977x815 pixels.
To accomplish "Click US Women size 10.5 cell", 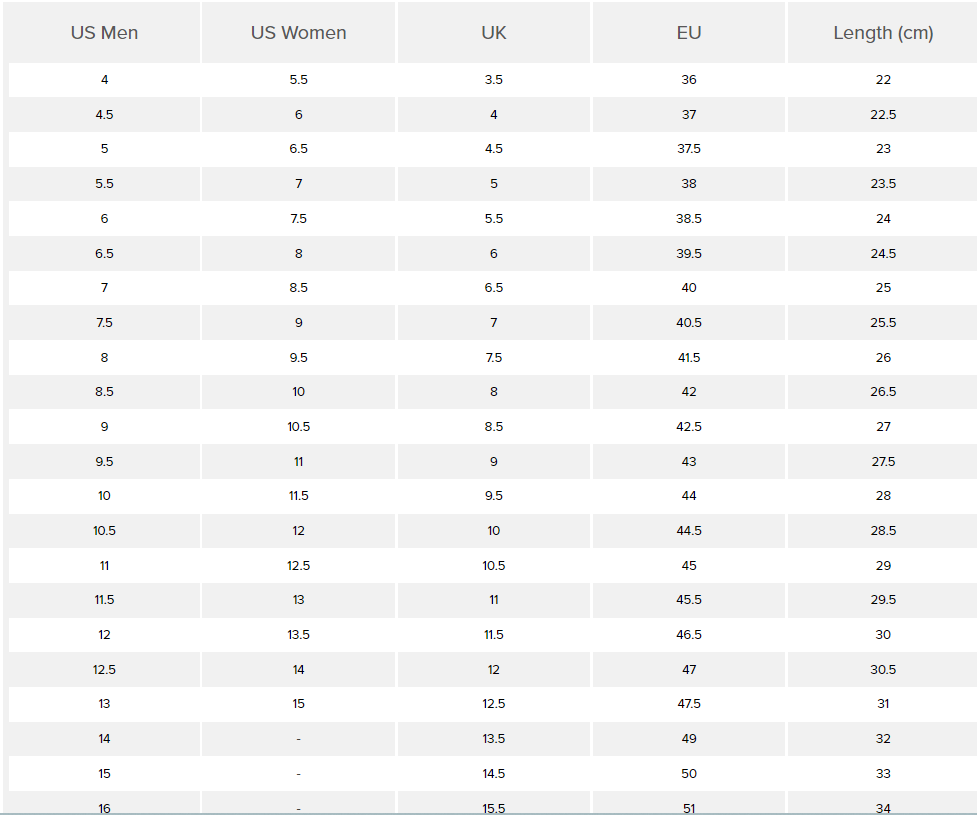I will pos(298,427).
